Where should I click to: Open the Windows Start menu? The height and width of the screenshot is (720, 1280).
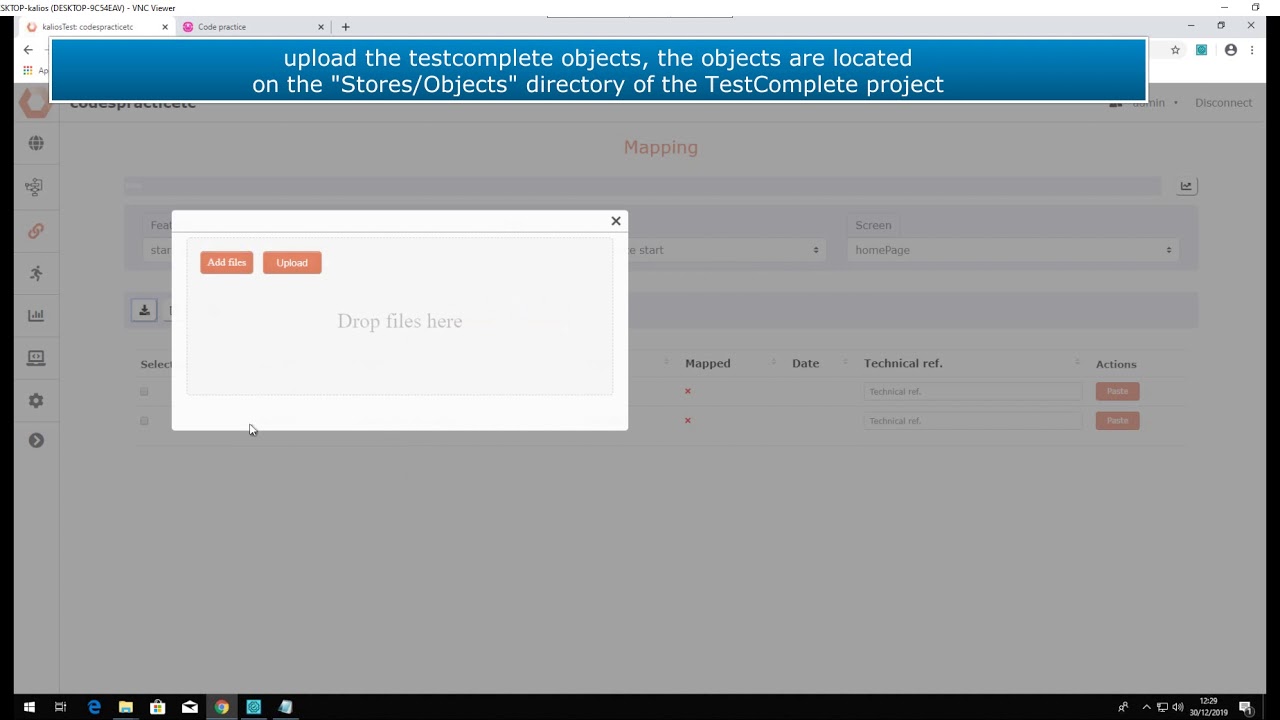pos(29,707)
